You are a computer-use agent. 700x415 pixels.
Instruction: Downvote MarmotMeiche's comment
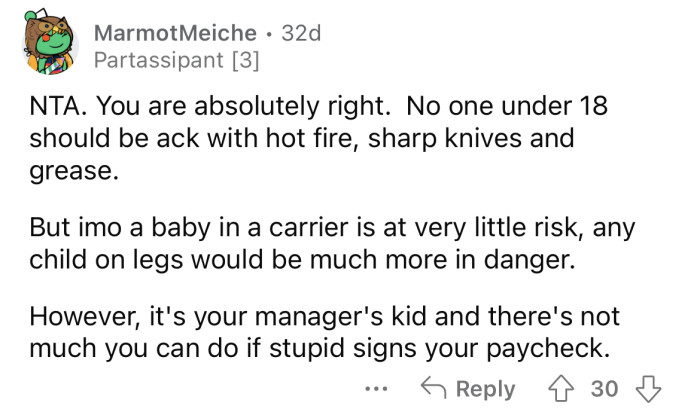652,389
